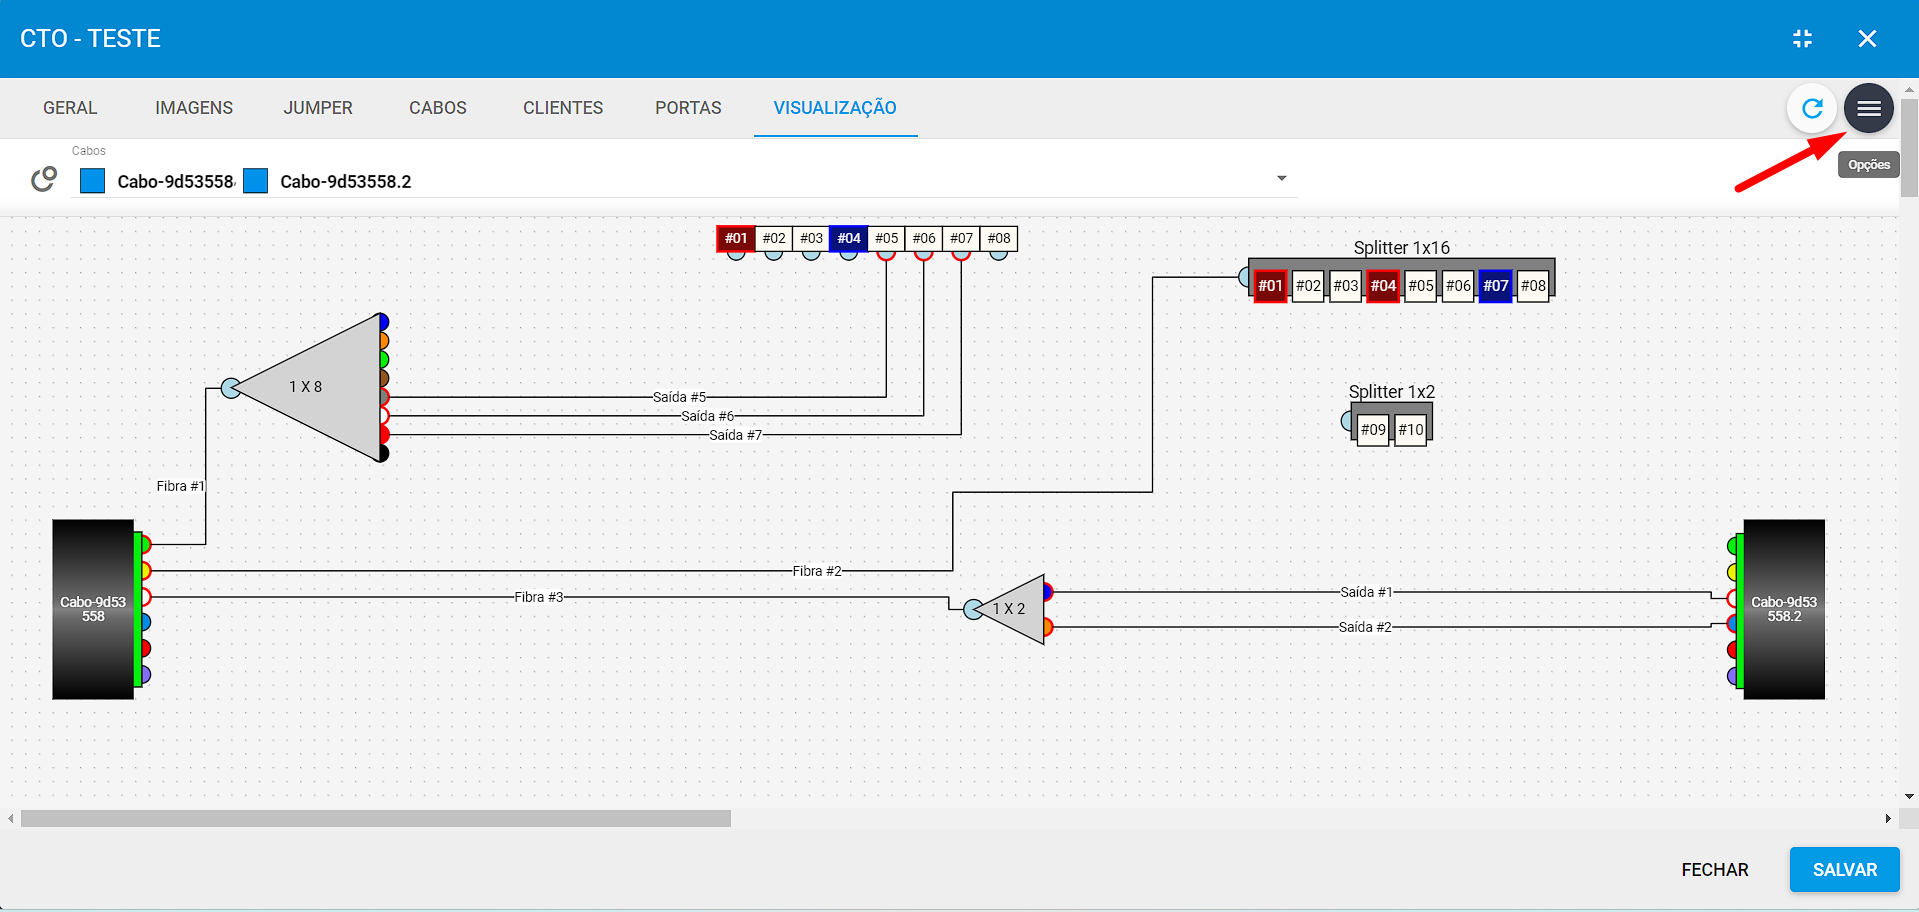The image size is (1919, 912).
Task: Select the 1 X 8 splitter triangle
Action: 320,387
